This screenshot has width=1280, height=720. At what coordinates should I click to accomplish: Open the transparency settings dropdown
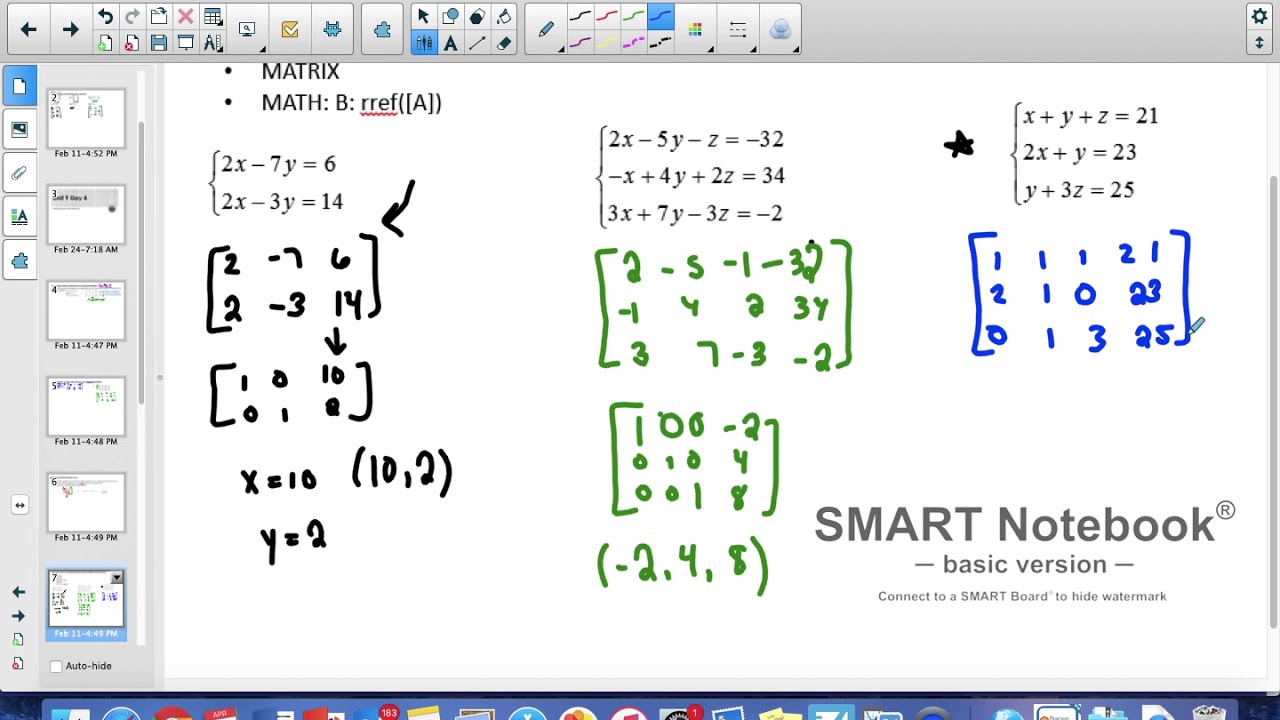coord(781,30)
